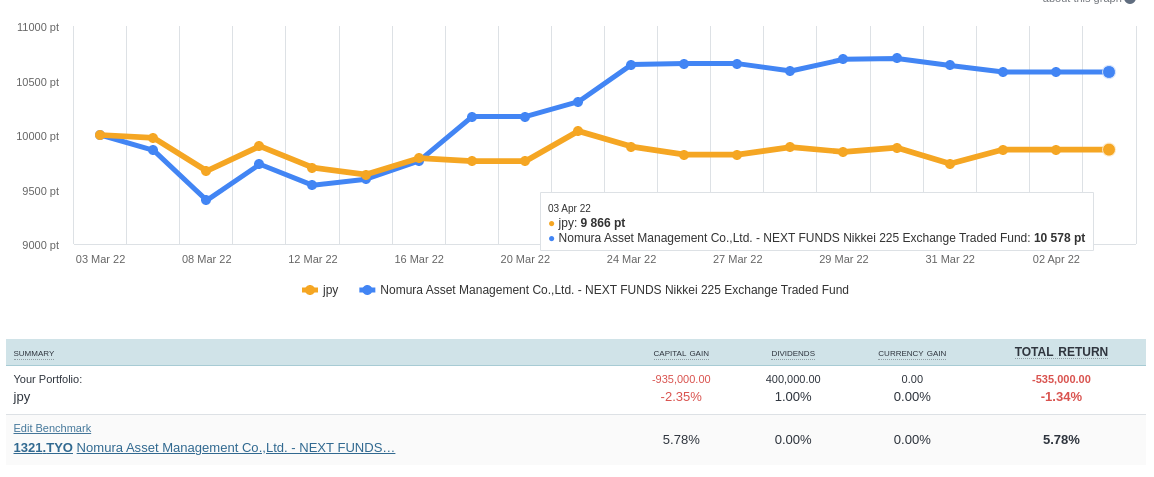Toggle jpy series via its legend label

[x=330, y=290]
